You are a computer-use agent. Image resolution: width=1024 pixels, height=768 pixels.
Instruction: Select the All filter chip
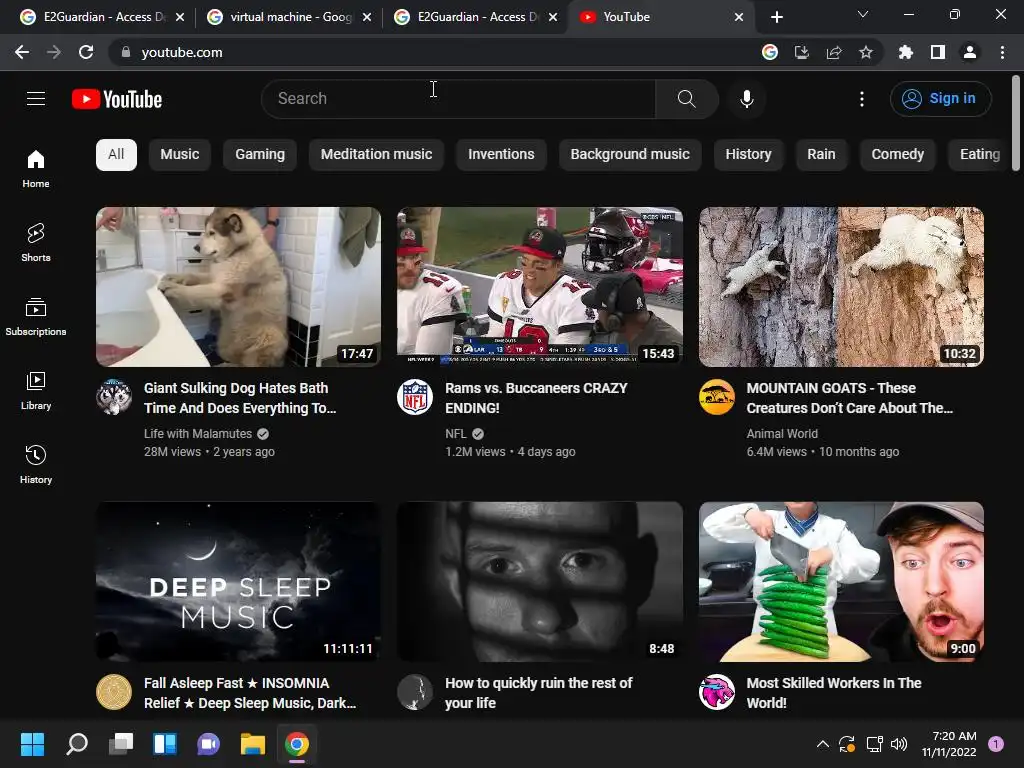(116, 155)
